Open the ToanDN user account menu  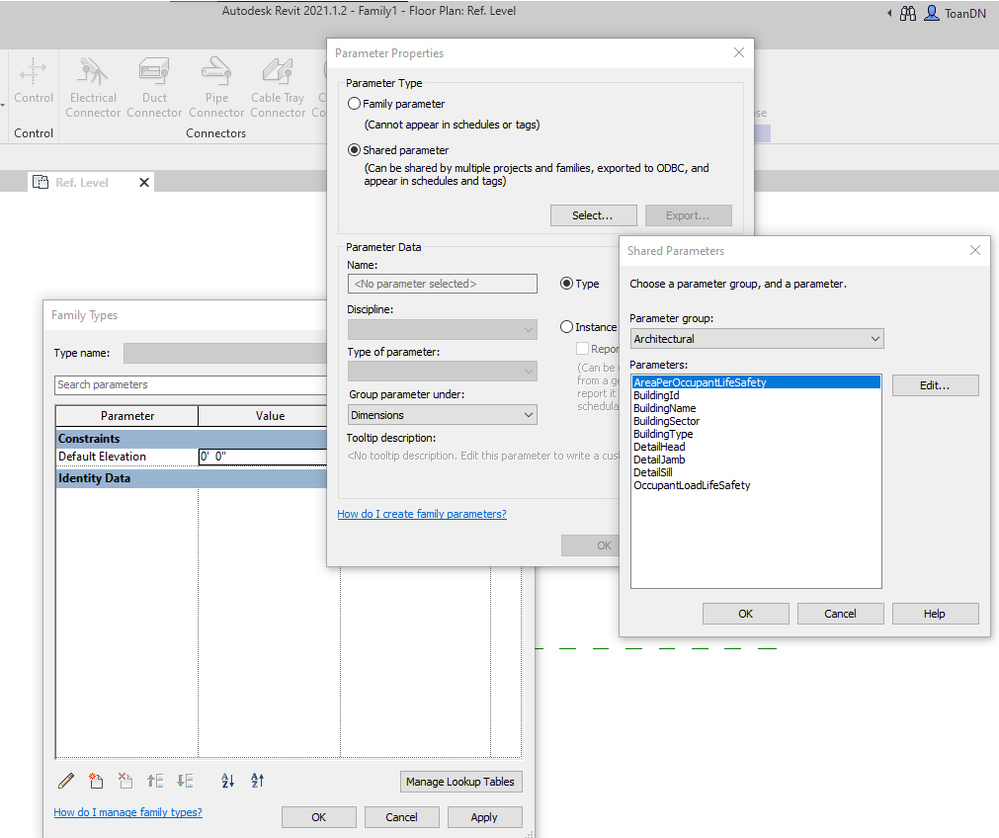tap(954, 13)
